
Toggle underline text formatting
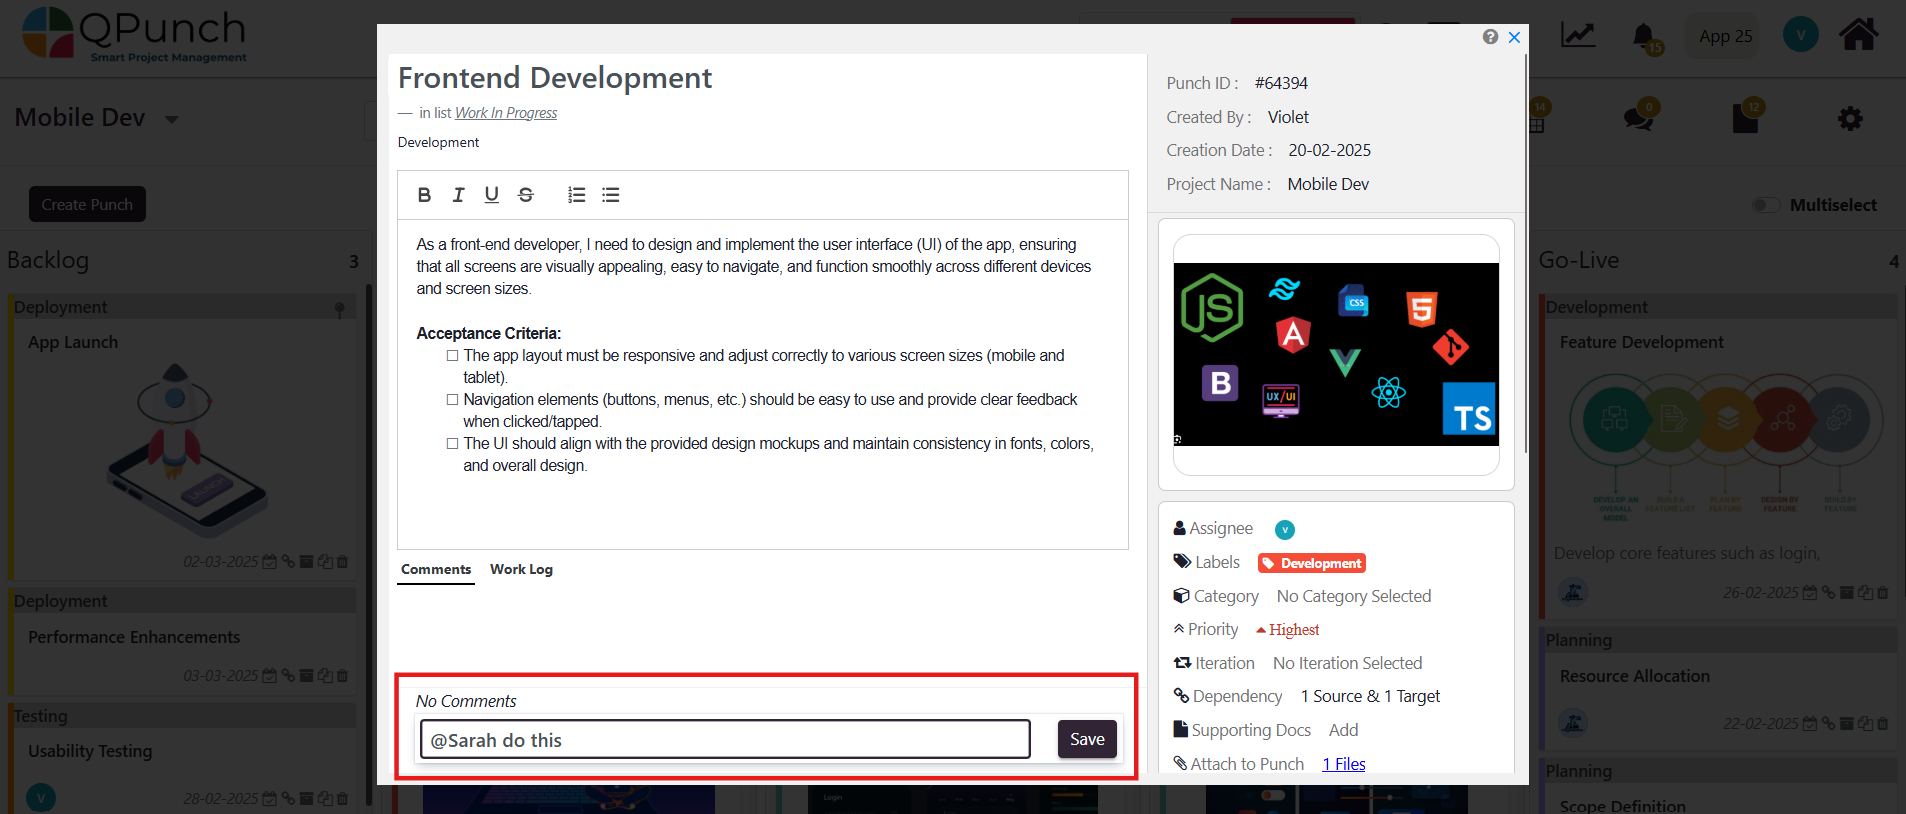point(491,195)
